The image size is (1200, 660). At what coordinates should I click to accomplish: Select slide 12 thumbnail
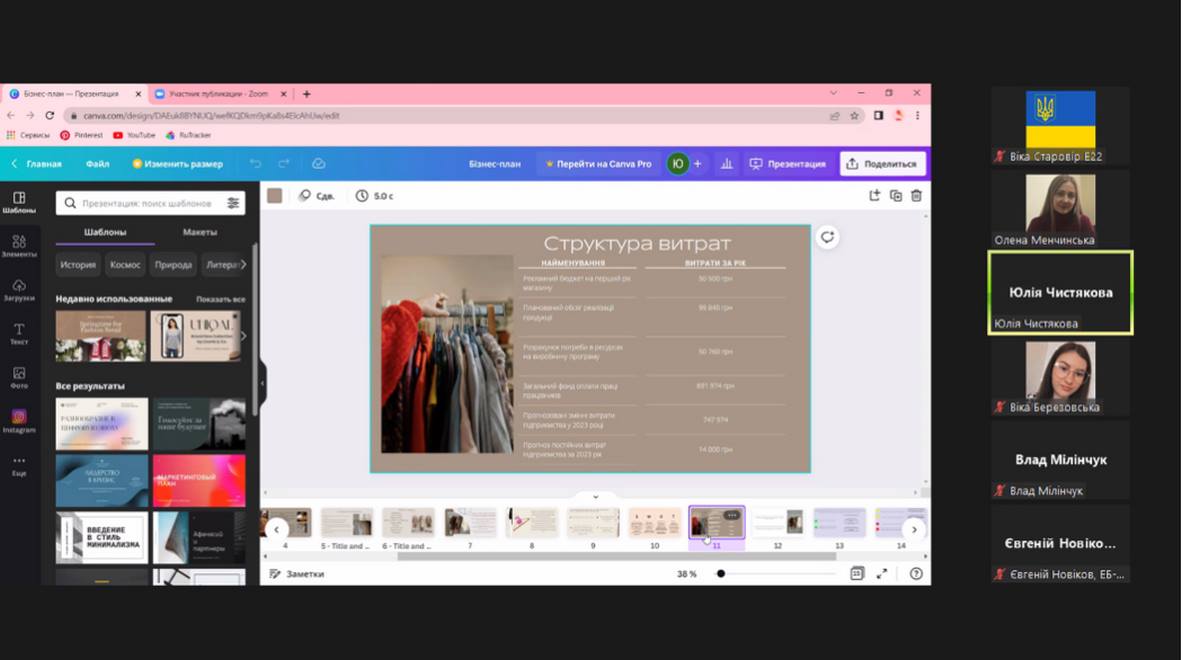(x=777, y=523)
